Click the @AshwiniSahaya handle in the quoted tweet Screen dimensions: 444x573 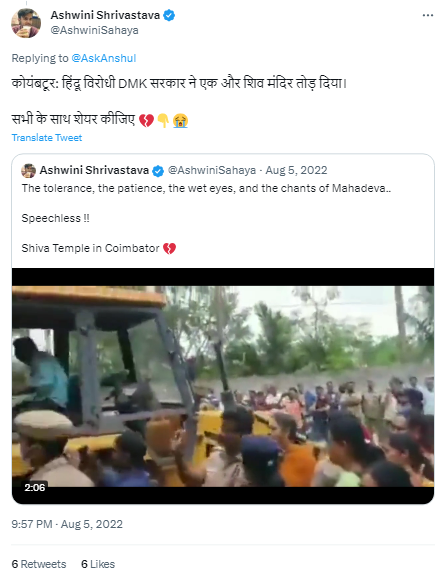pos(212,170)
